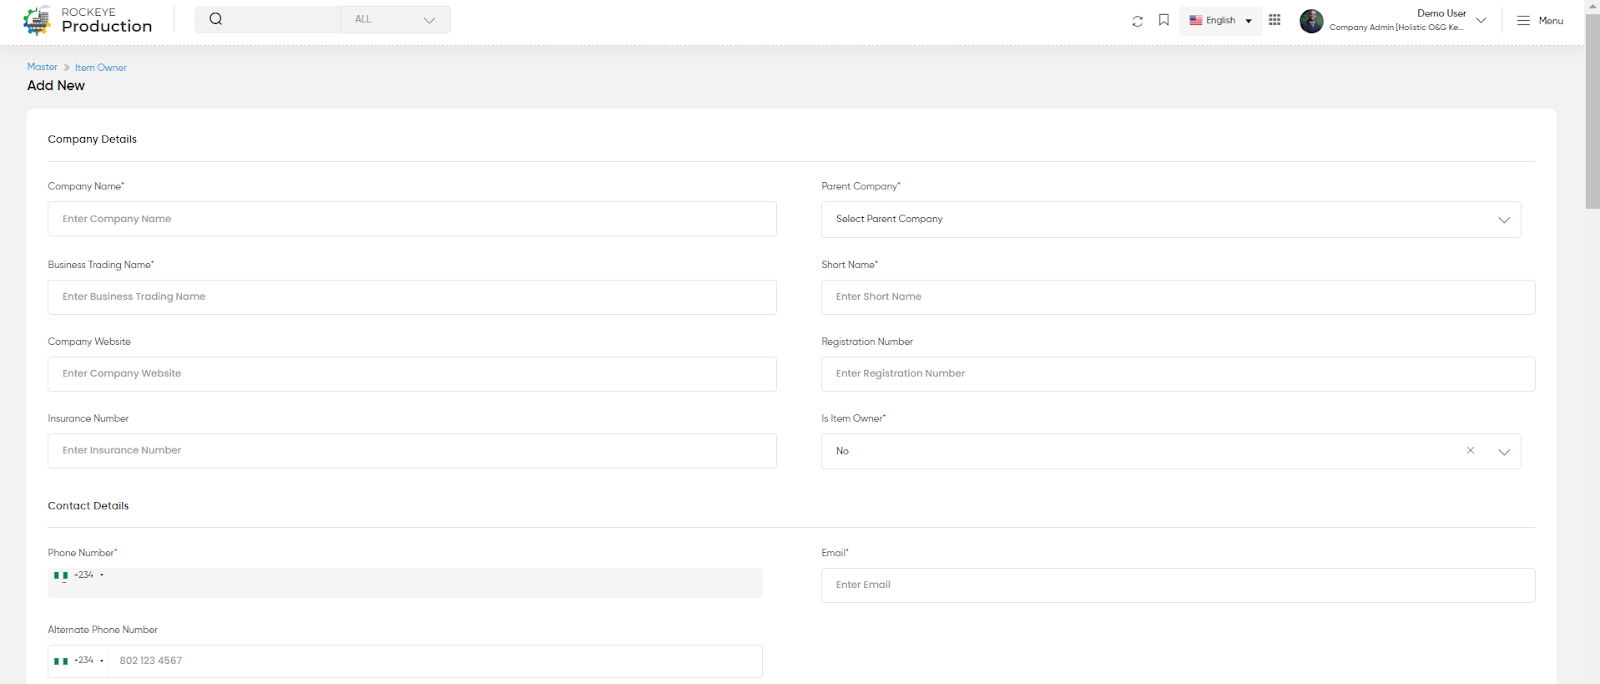Click the US flag next to English
This screenshot has height=684, width=1600.
point(1195,20)
